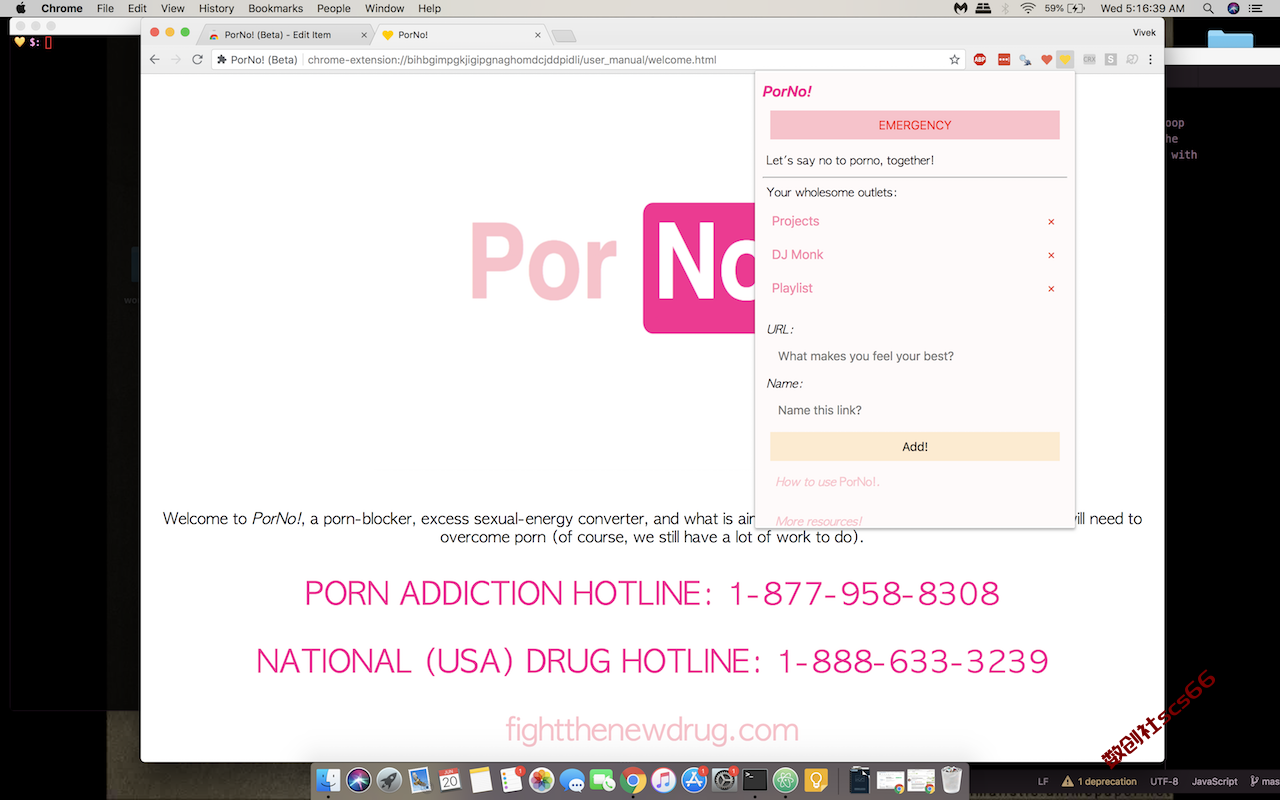Open the DJ Monk outlet link

[797, 255]
